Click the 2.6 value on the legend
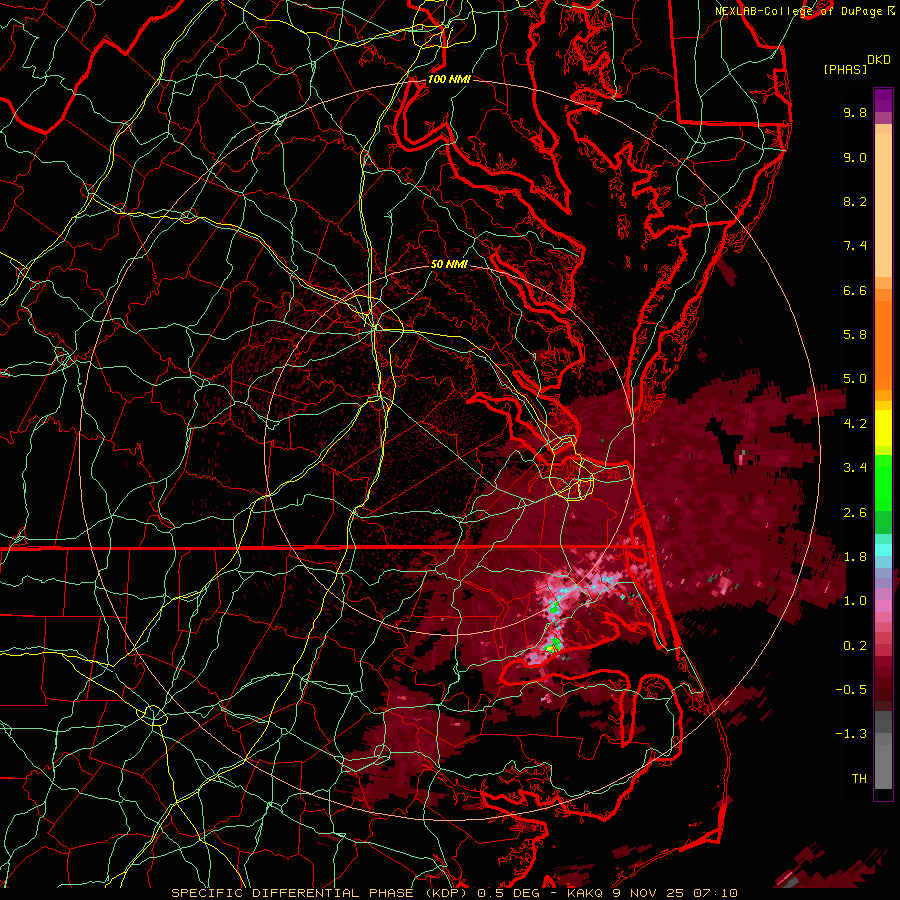Screen dimensions: 900x900 click(855, 513)
